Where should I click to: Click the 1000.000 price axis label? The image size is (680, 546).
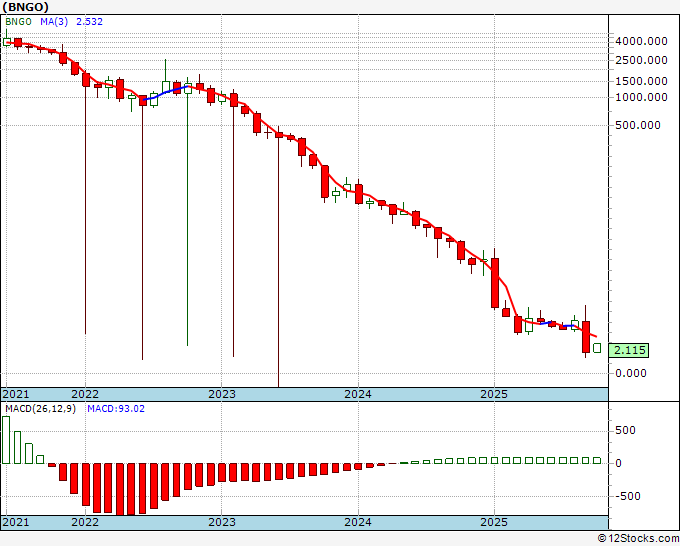click(641, 97)
